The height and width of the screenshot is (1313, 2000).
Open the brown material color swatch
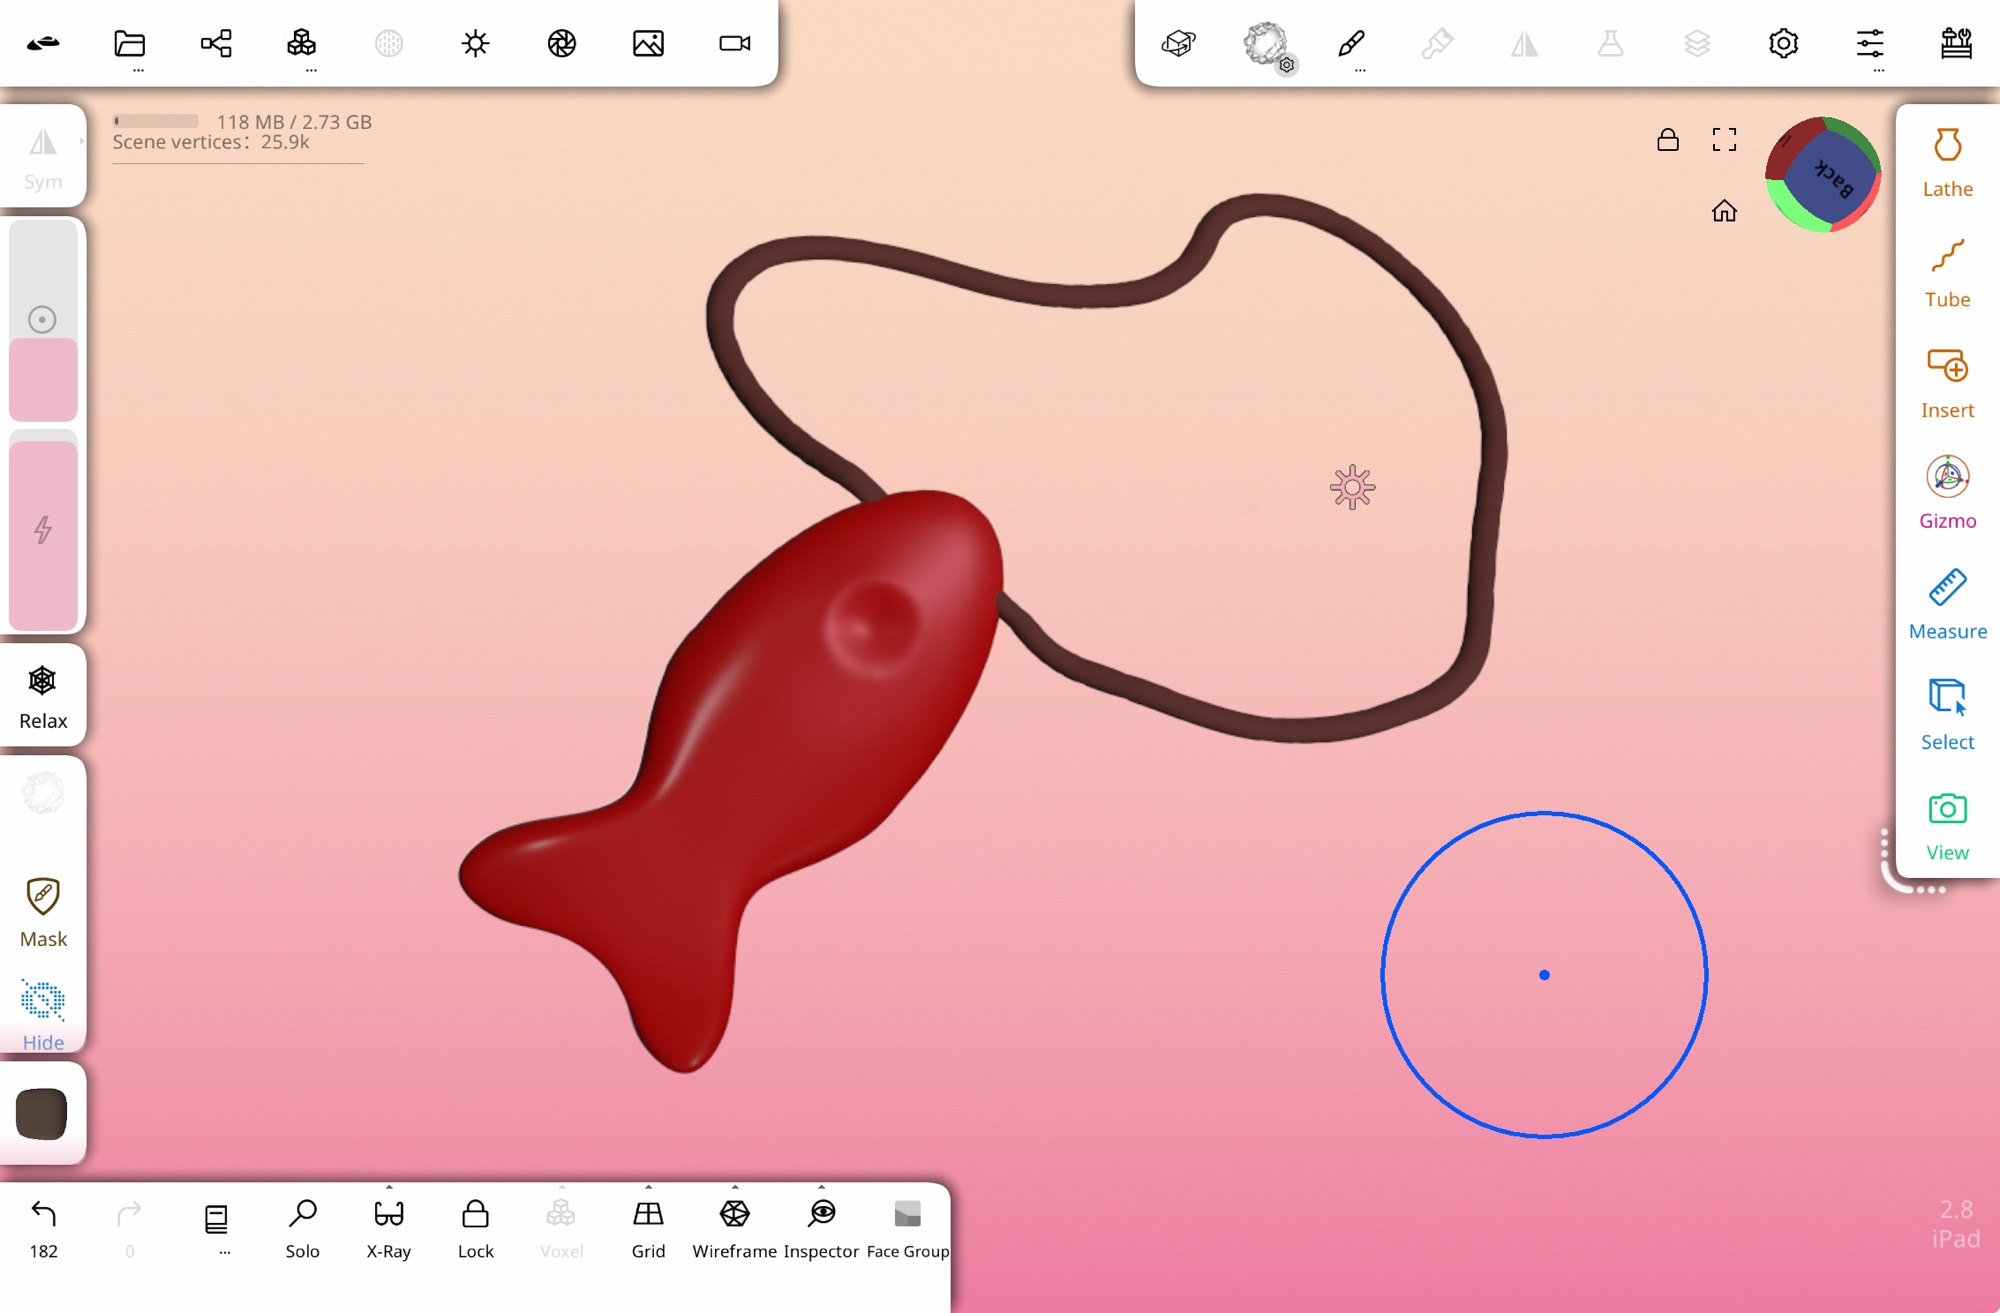click(42, 1113)
